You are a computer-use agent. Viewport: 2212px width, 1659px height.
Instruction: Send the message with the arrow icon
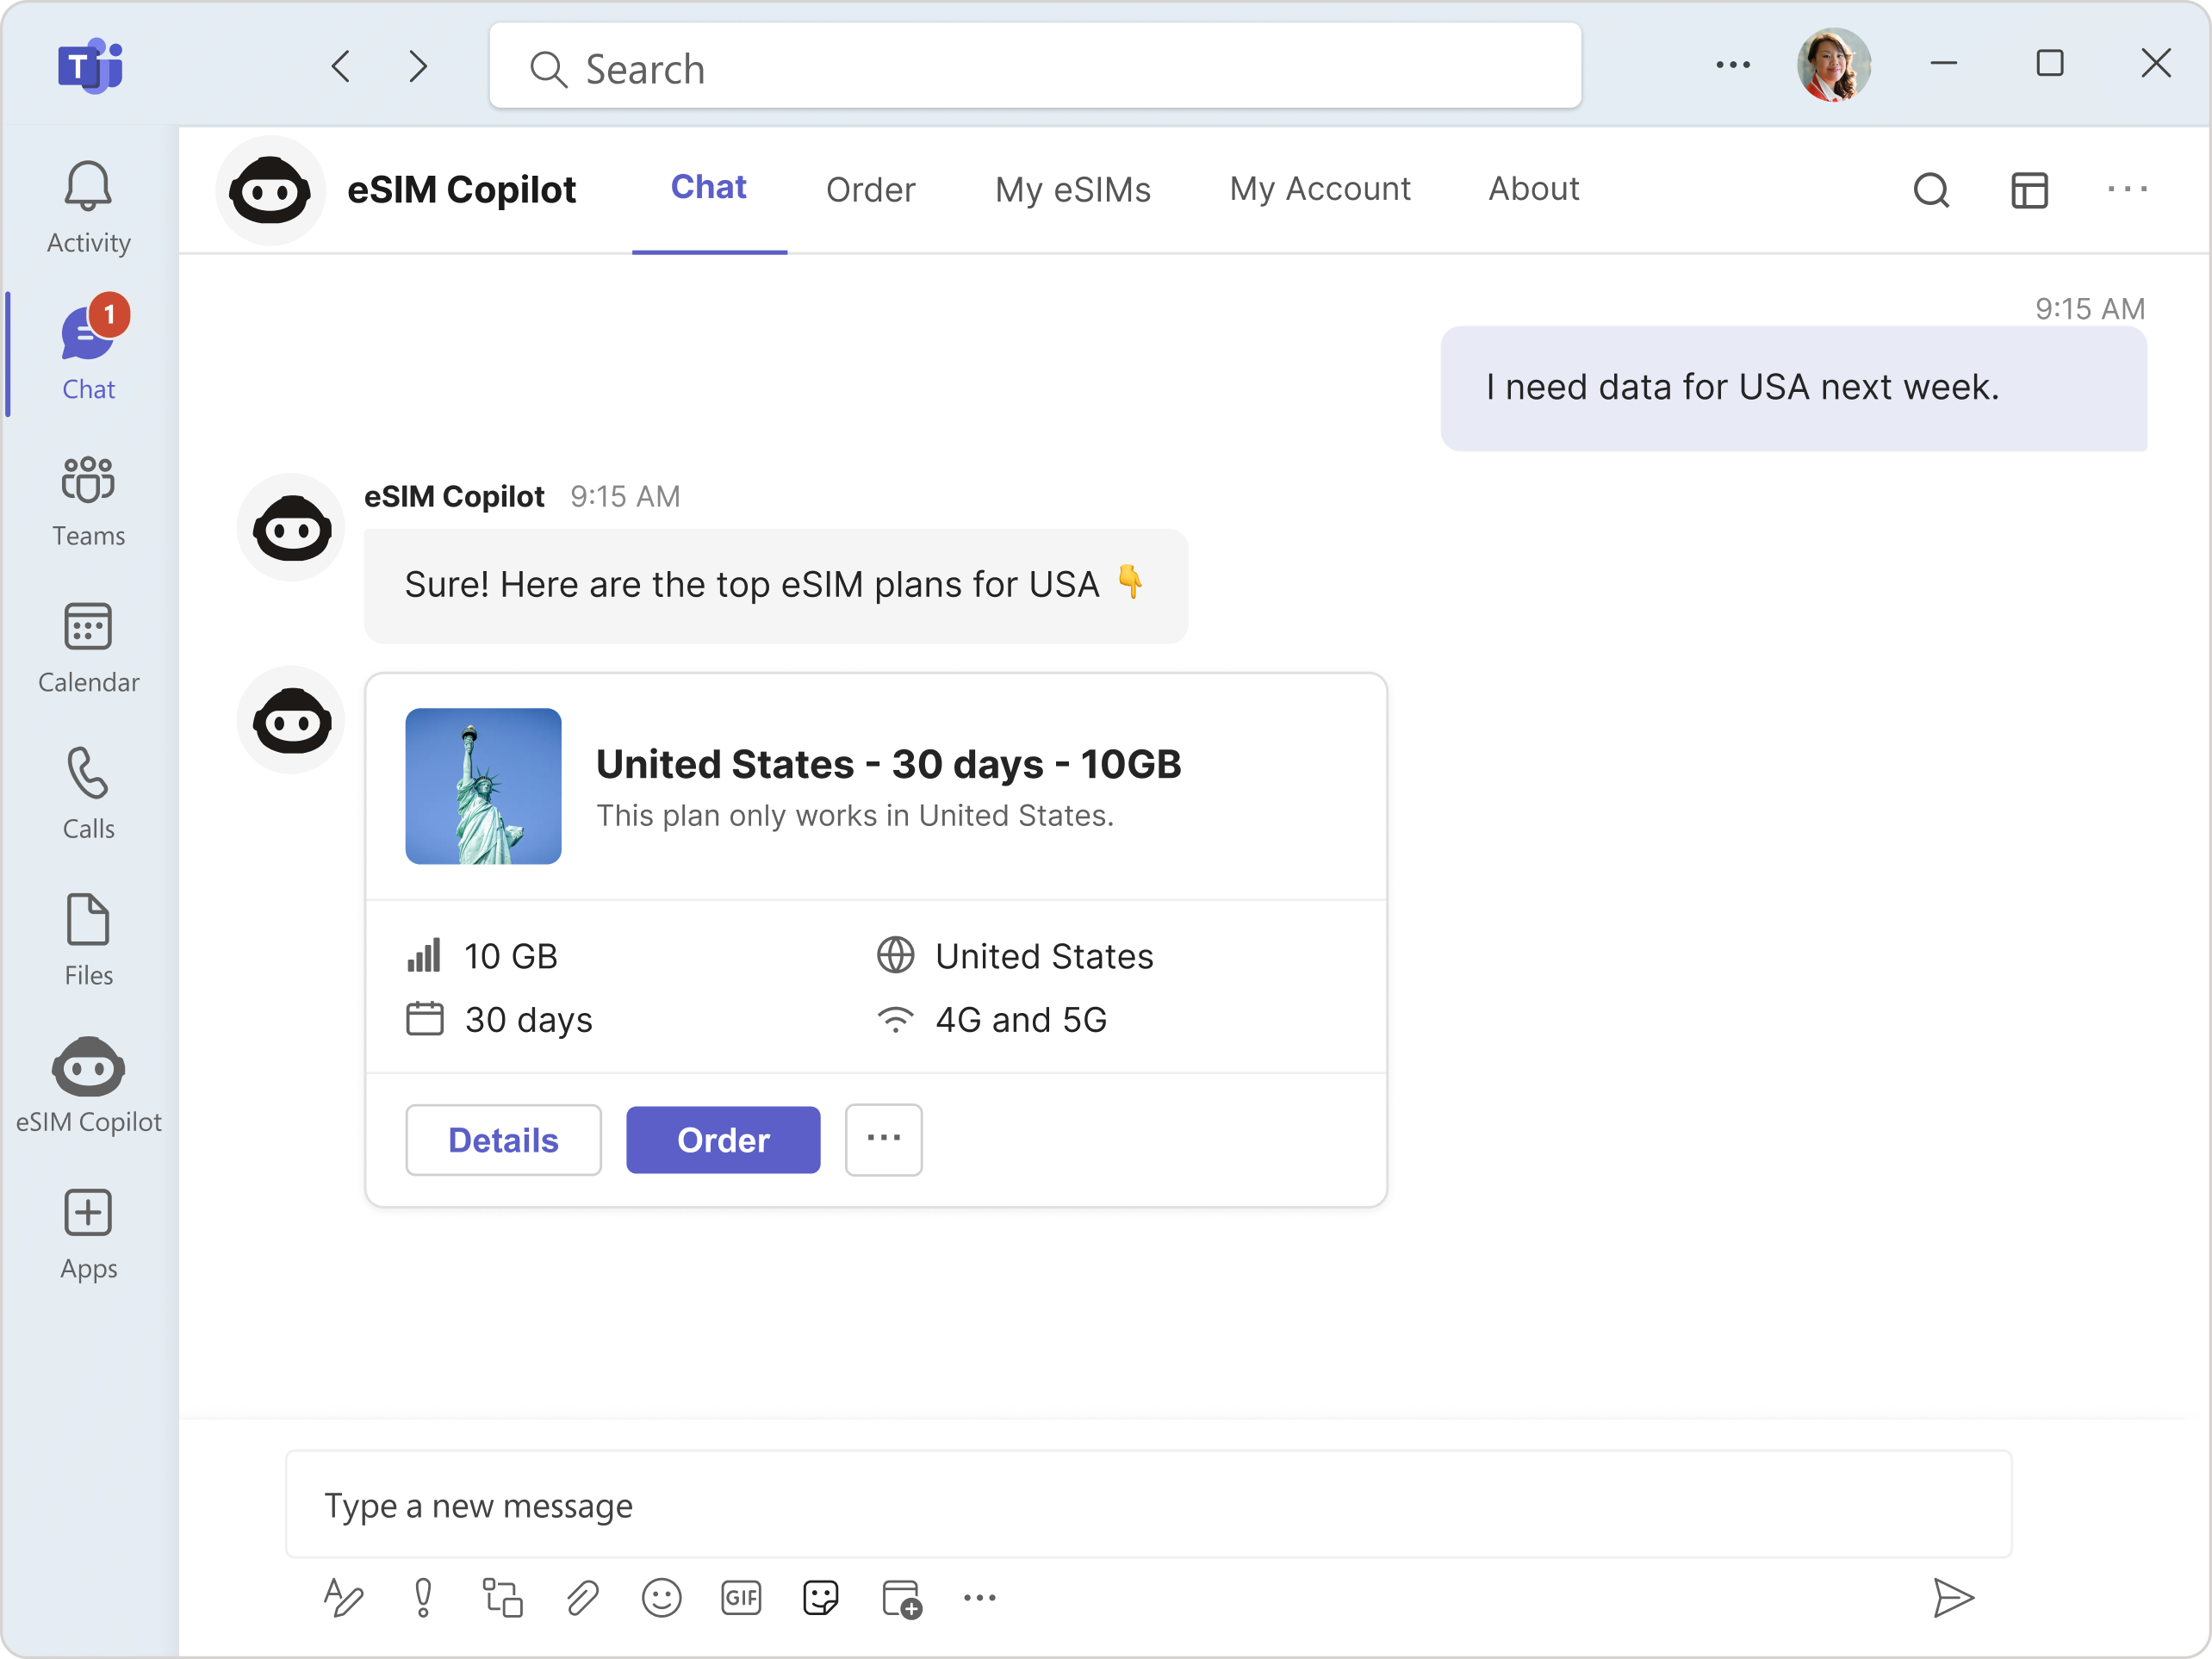click(x=1952, y=1597)
